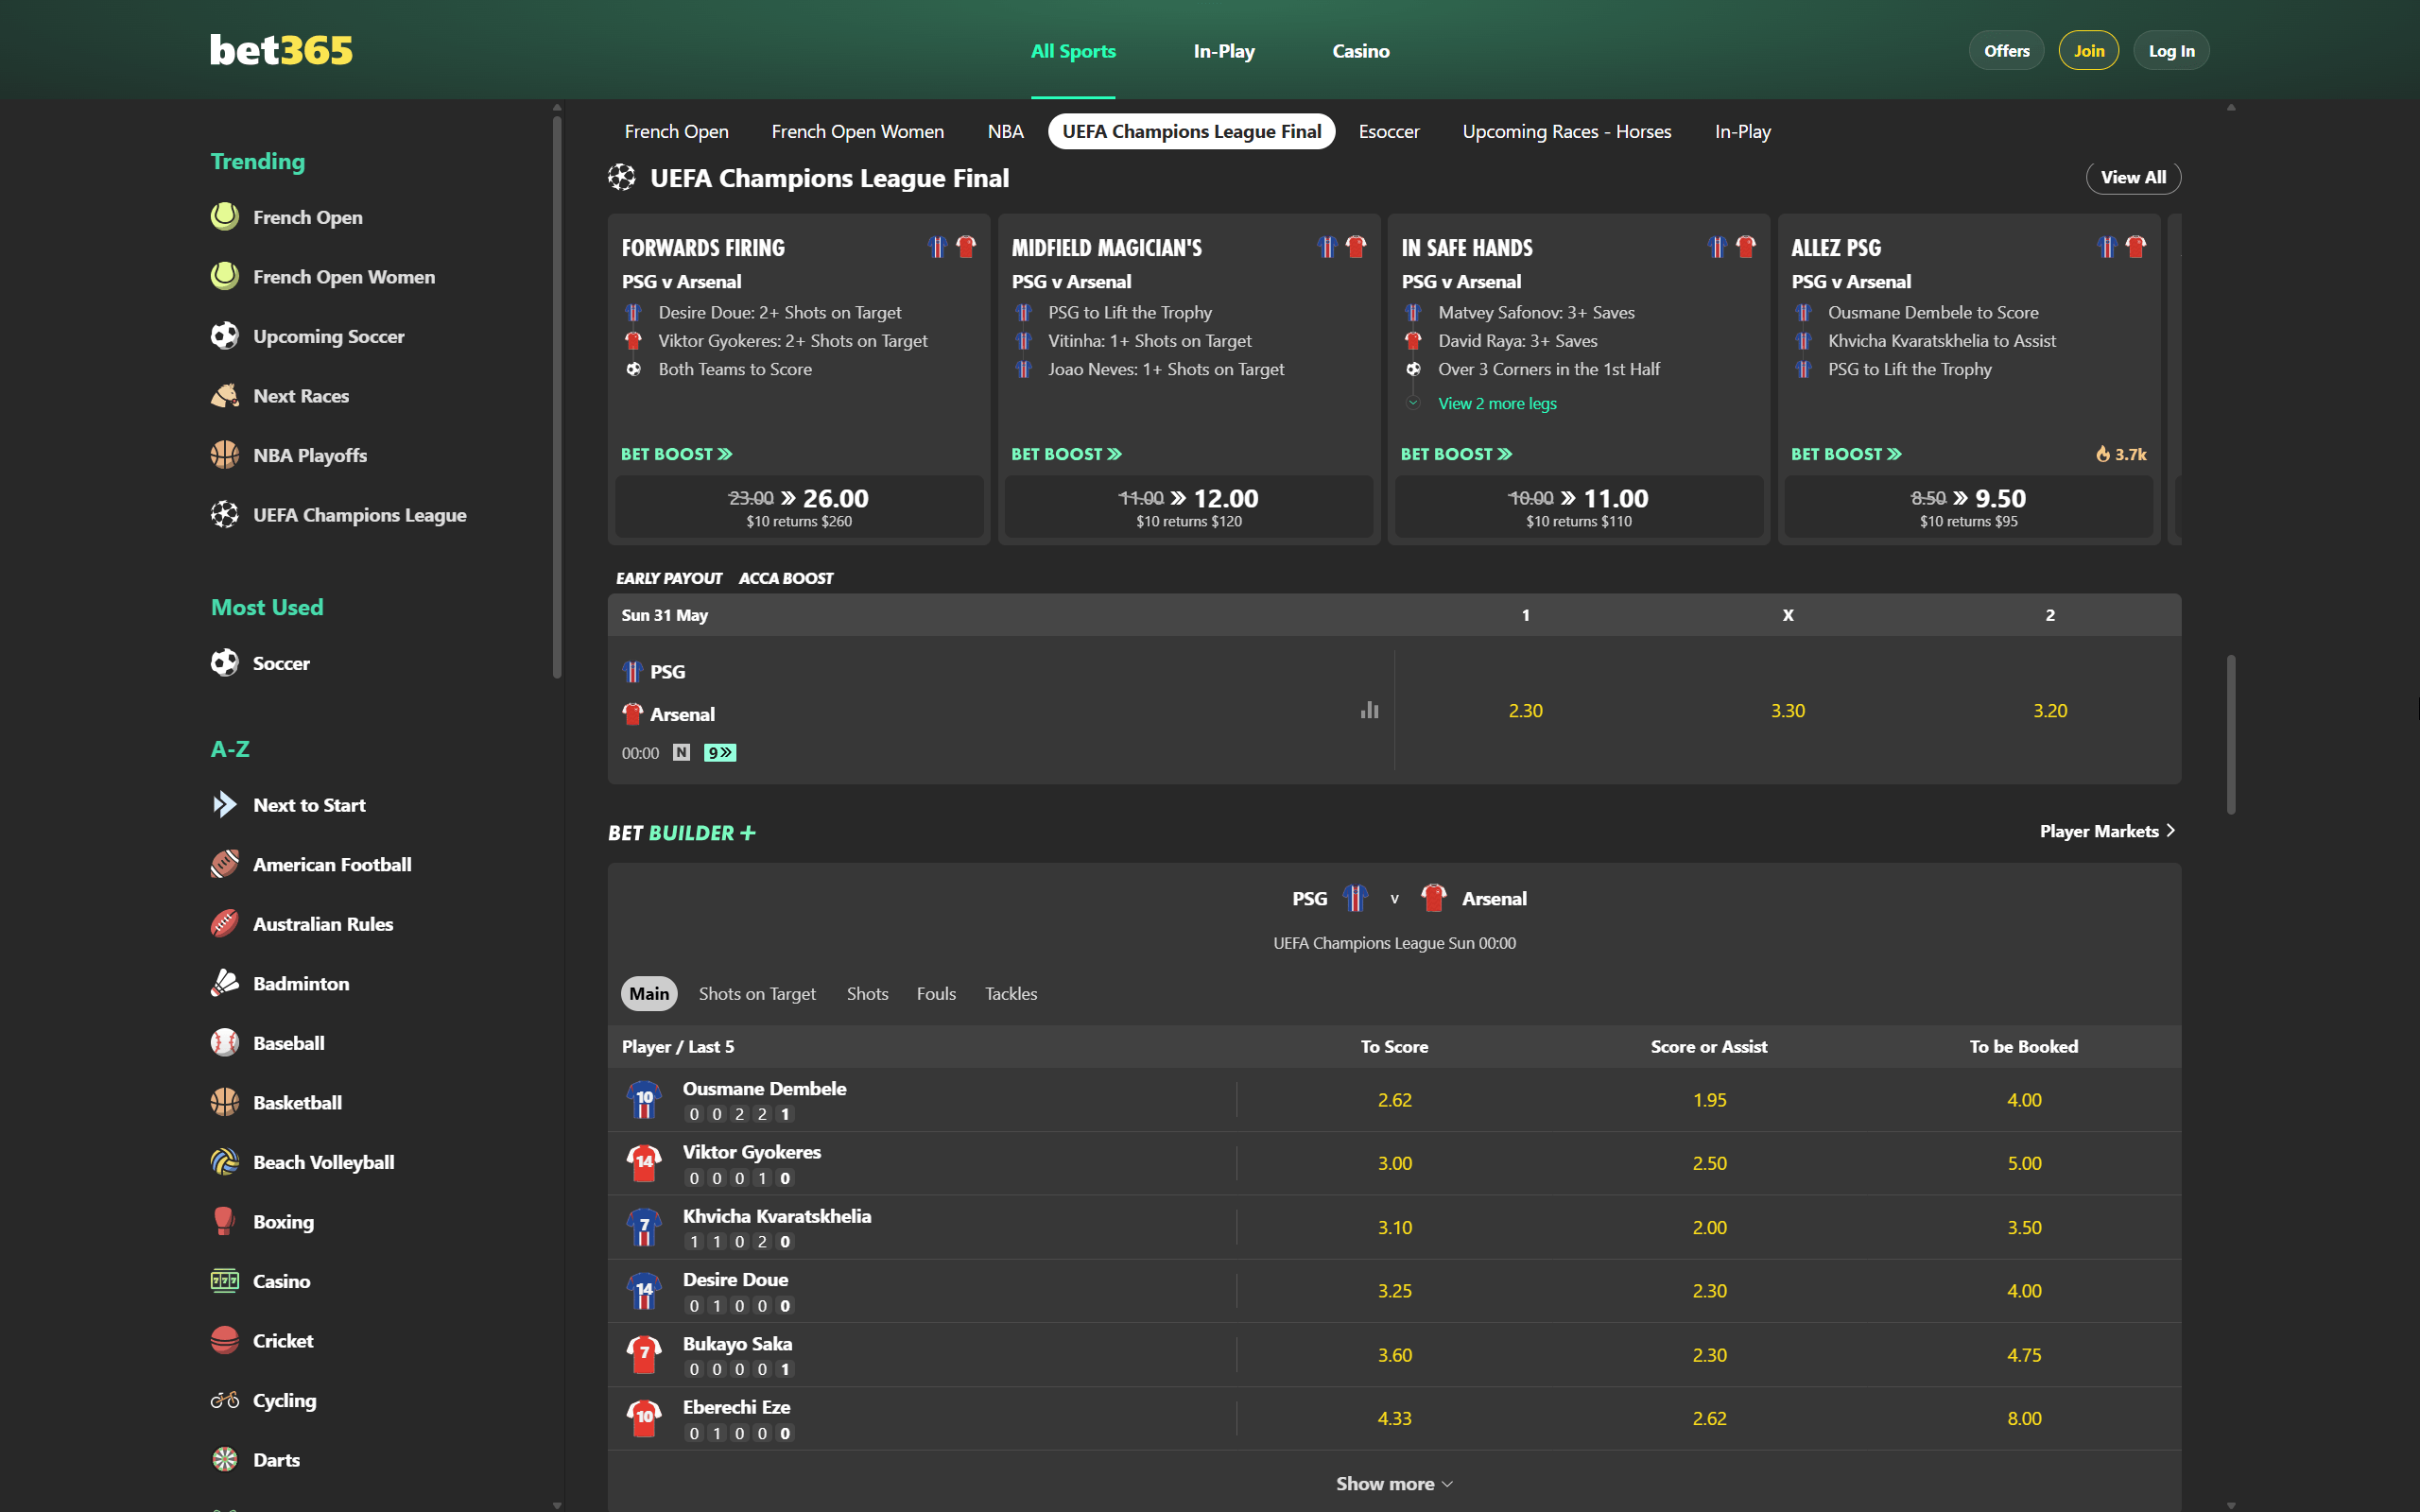Open Bet Boost on In Safe Hands card
This screenshot has width=2420, height=1512.
coord(1456,454)
